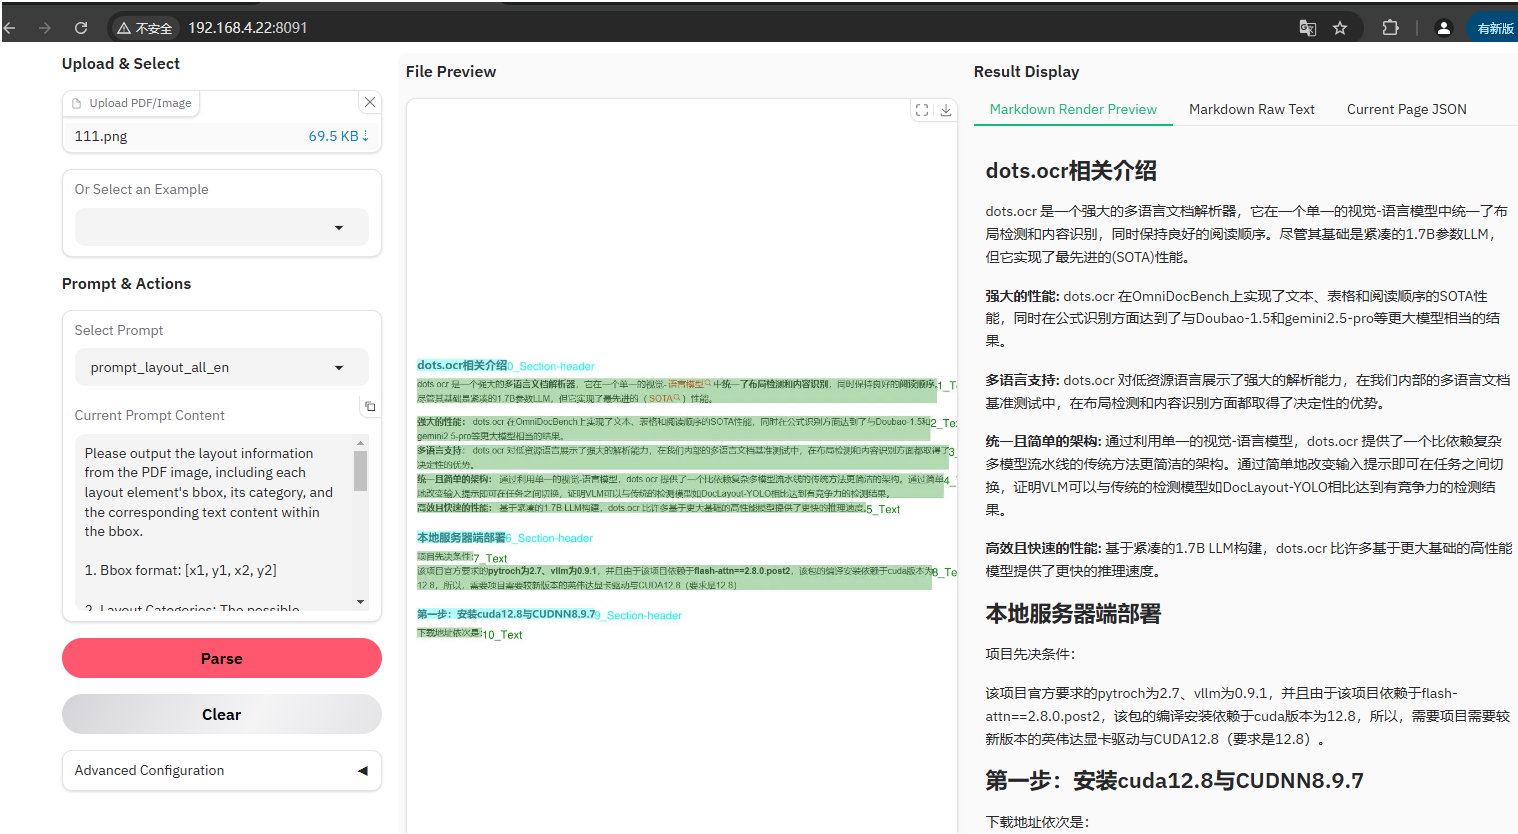1518x834 pixels.
Task: Click the Parse button
Action: tap(221, 658)
